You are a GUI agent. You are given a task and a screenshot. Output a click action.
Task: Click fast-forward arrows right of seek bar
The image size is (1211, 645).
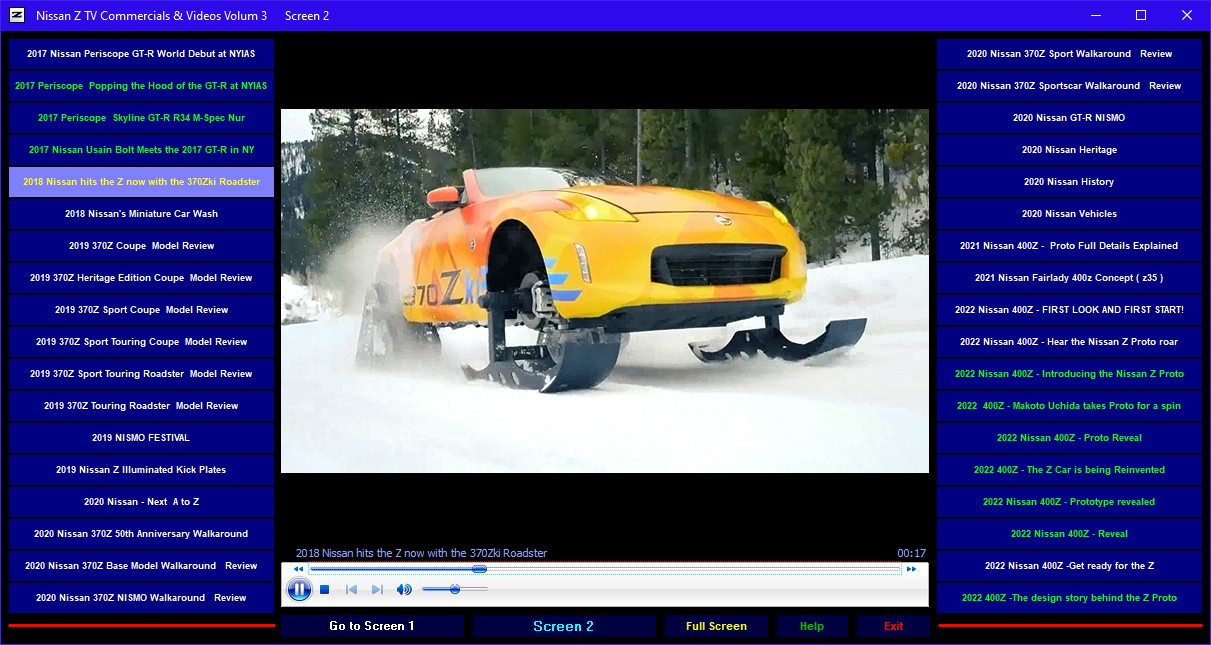[911, 569]
